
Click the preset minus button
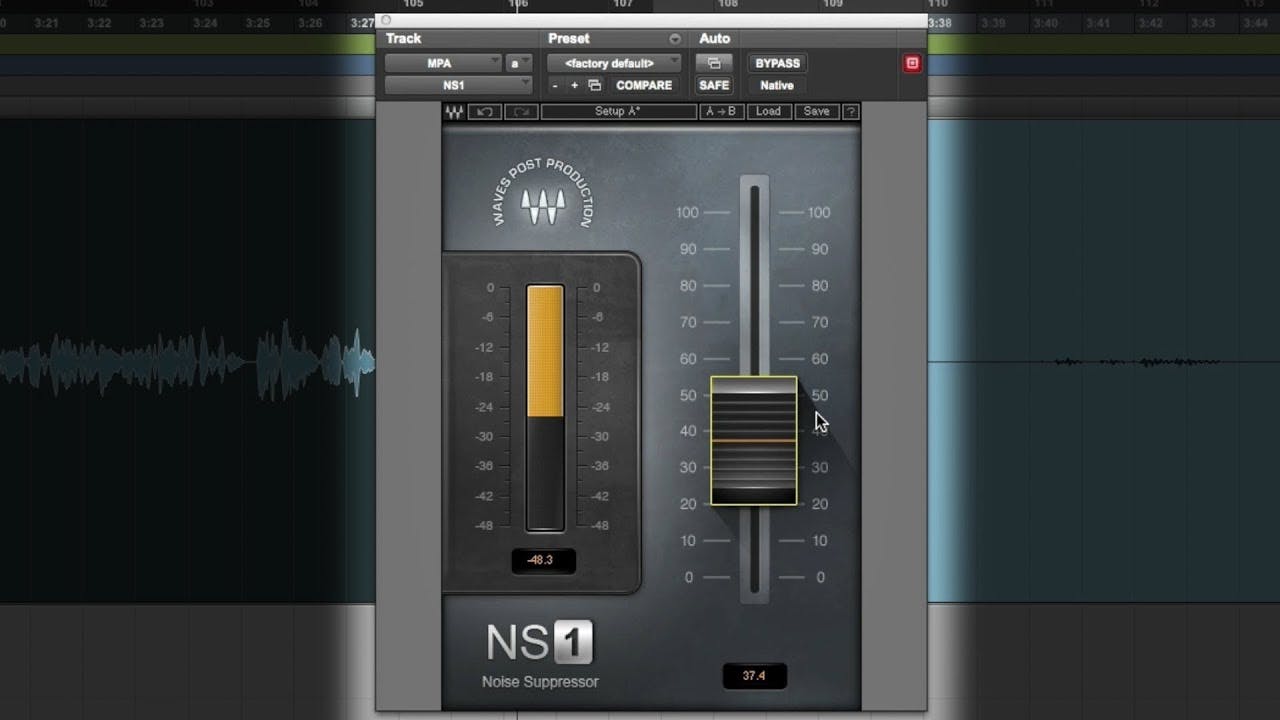pyautogui.click(x=555, y=86)
